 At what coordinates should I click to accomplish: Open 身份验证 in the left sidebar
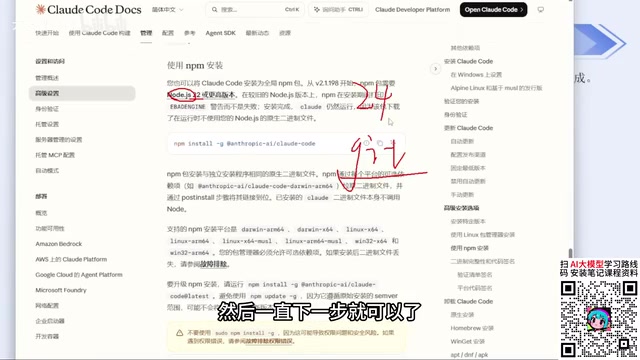[x=47, y=109]
